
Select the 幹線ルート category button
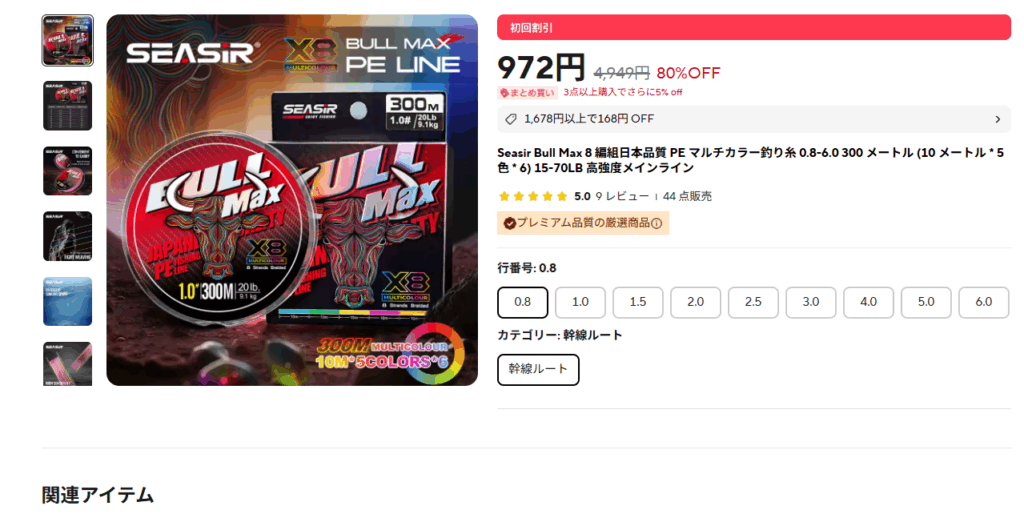[538, 370]
